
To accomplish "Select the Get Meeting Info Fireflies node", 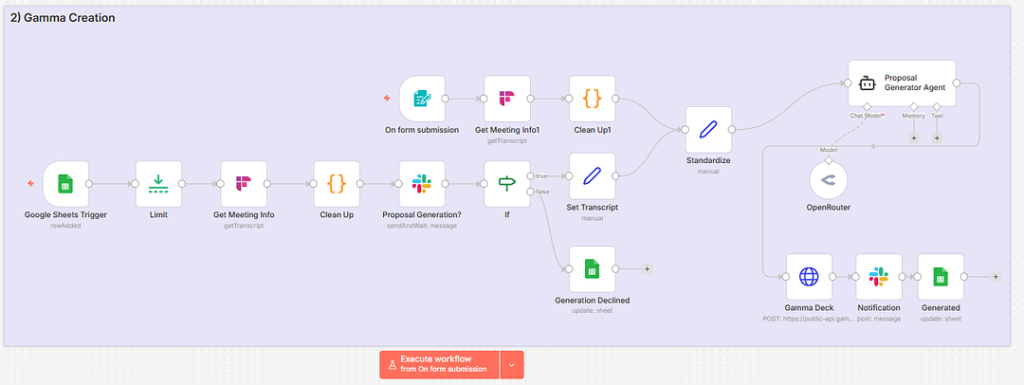I will pyautogui.click(x=244, y=184).
